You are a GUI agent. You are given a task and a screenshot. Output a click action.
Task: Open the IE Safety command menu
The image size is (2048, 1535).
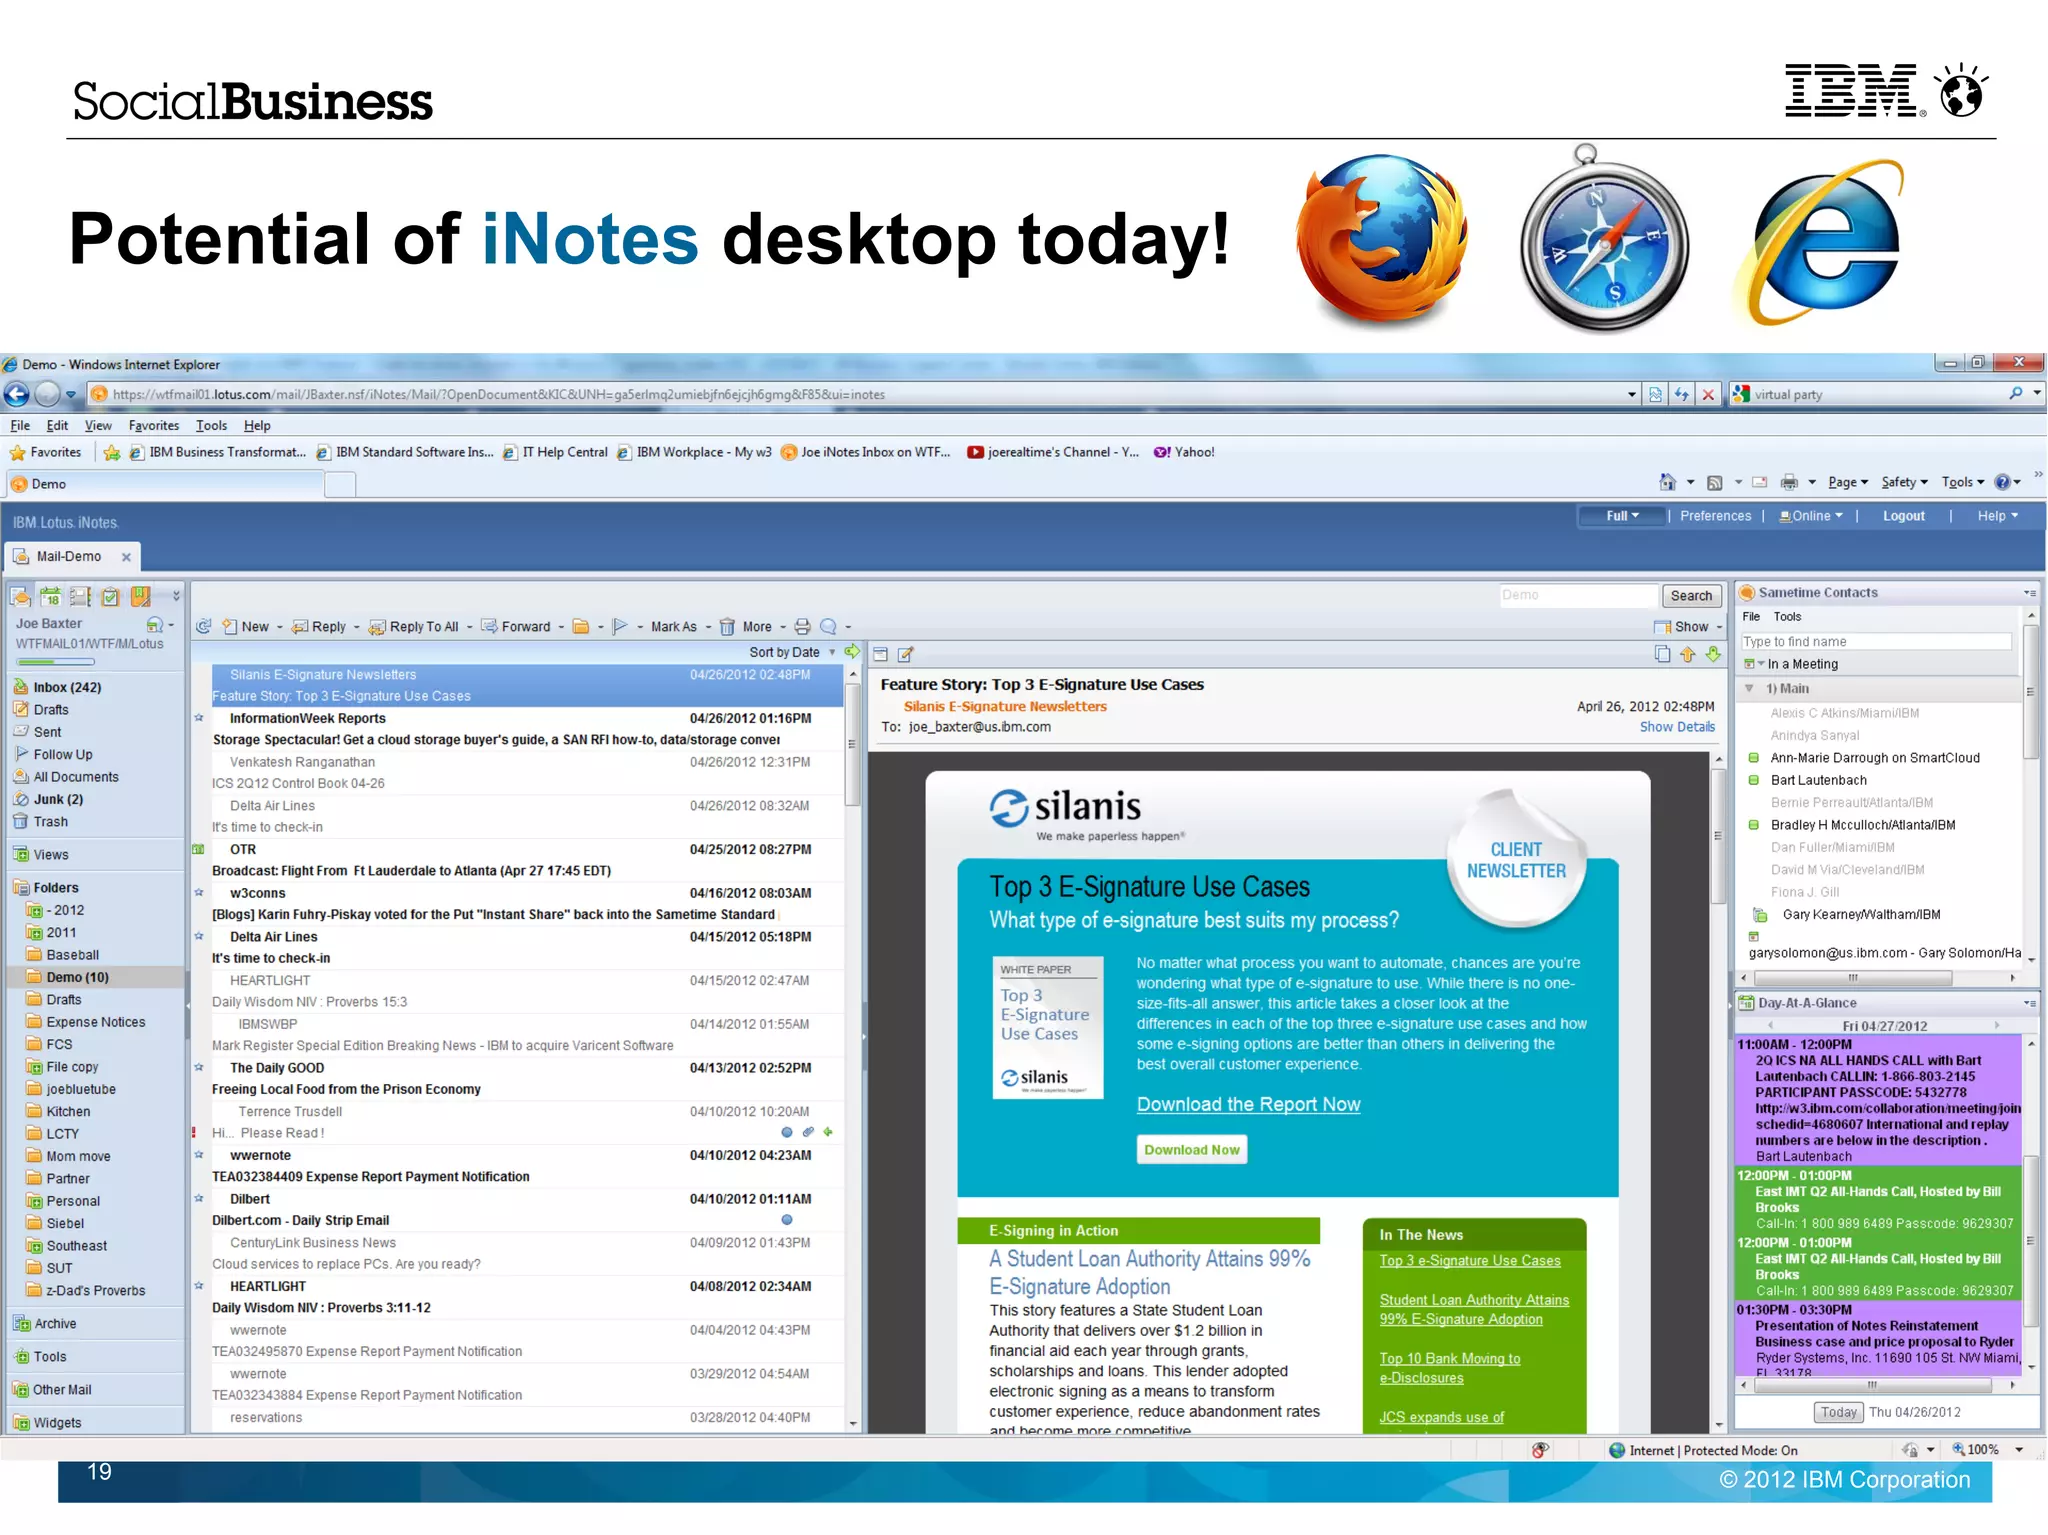pyautogui.click(x=1904, y=482)
